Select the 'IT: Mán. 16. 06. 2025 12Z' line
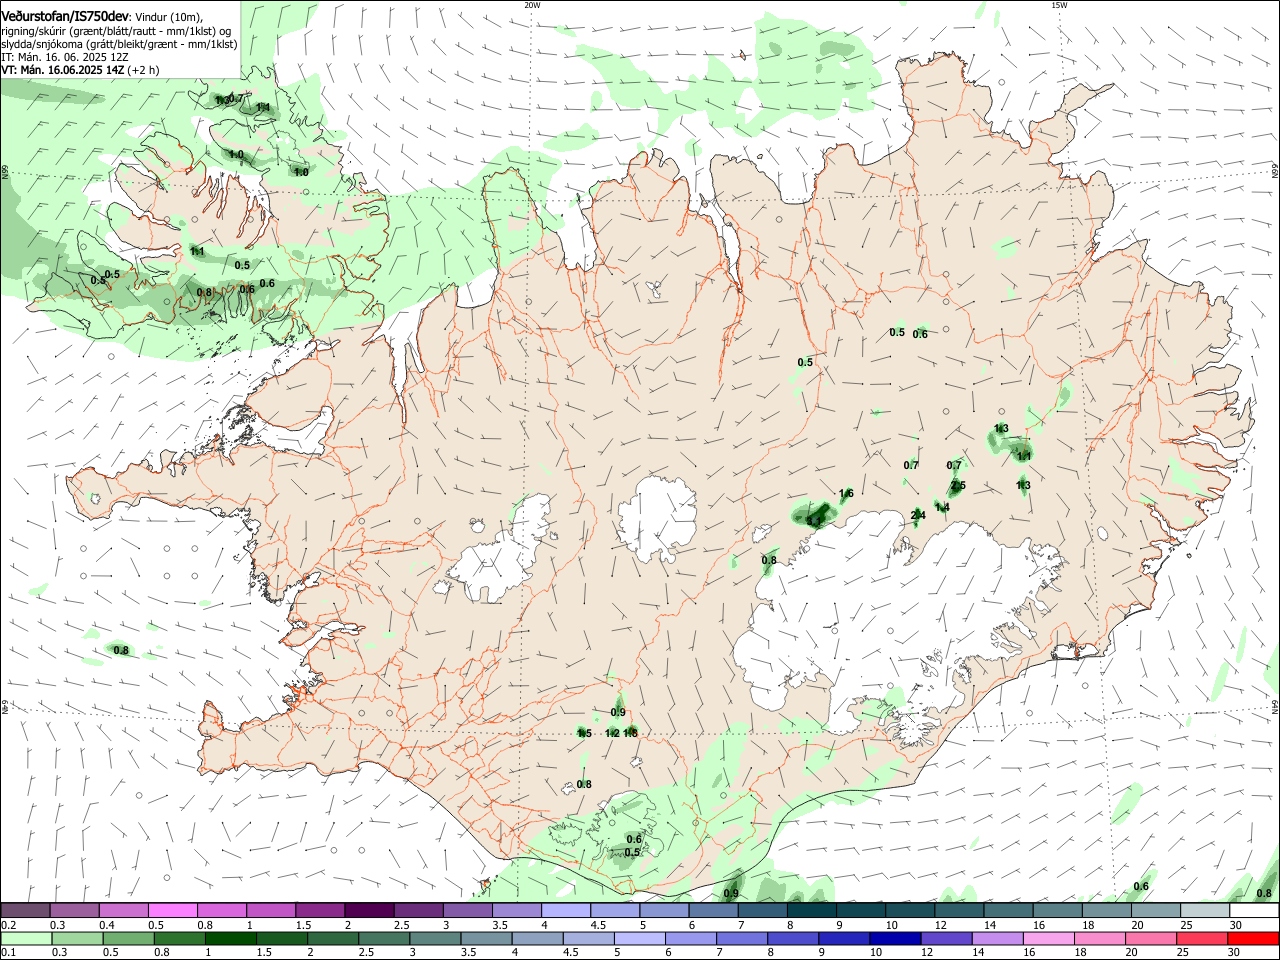 65,57
